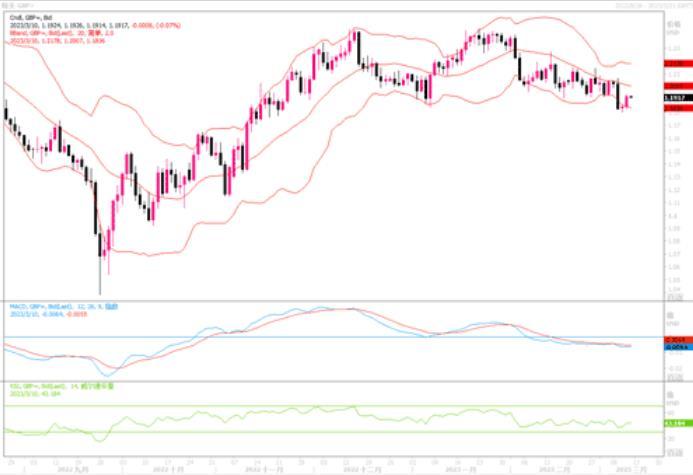Open the Cndl GBP= candlestick legend settings
The height and width of the screenshot is (475, 693).
(31, 18)
